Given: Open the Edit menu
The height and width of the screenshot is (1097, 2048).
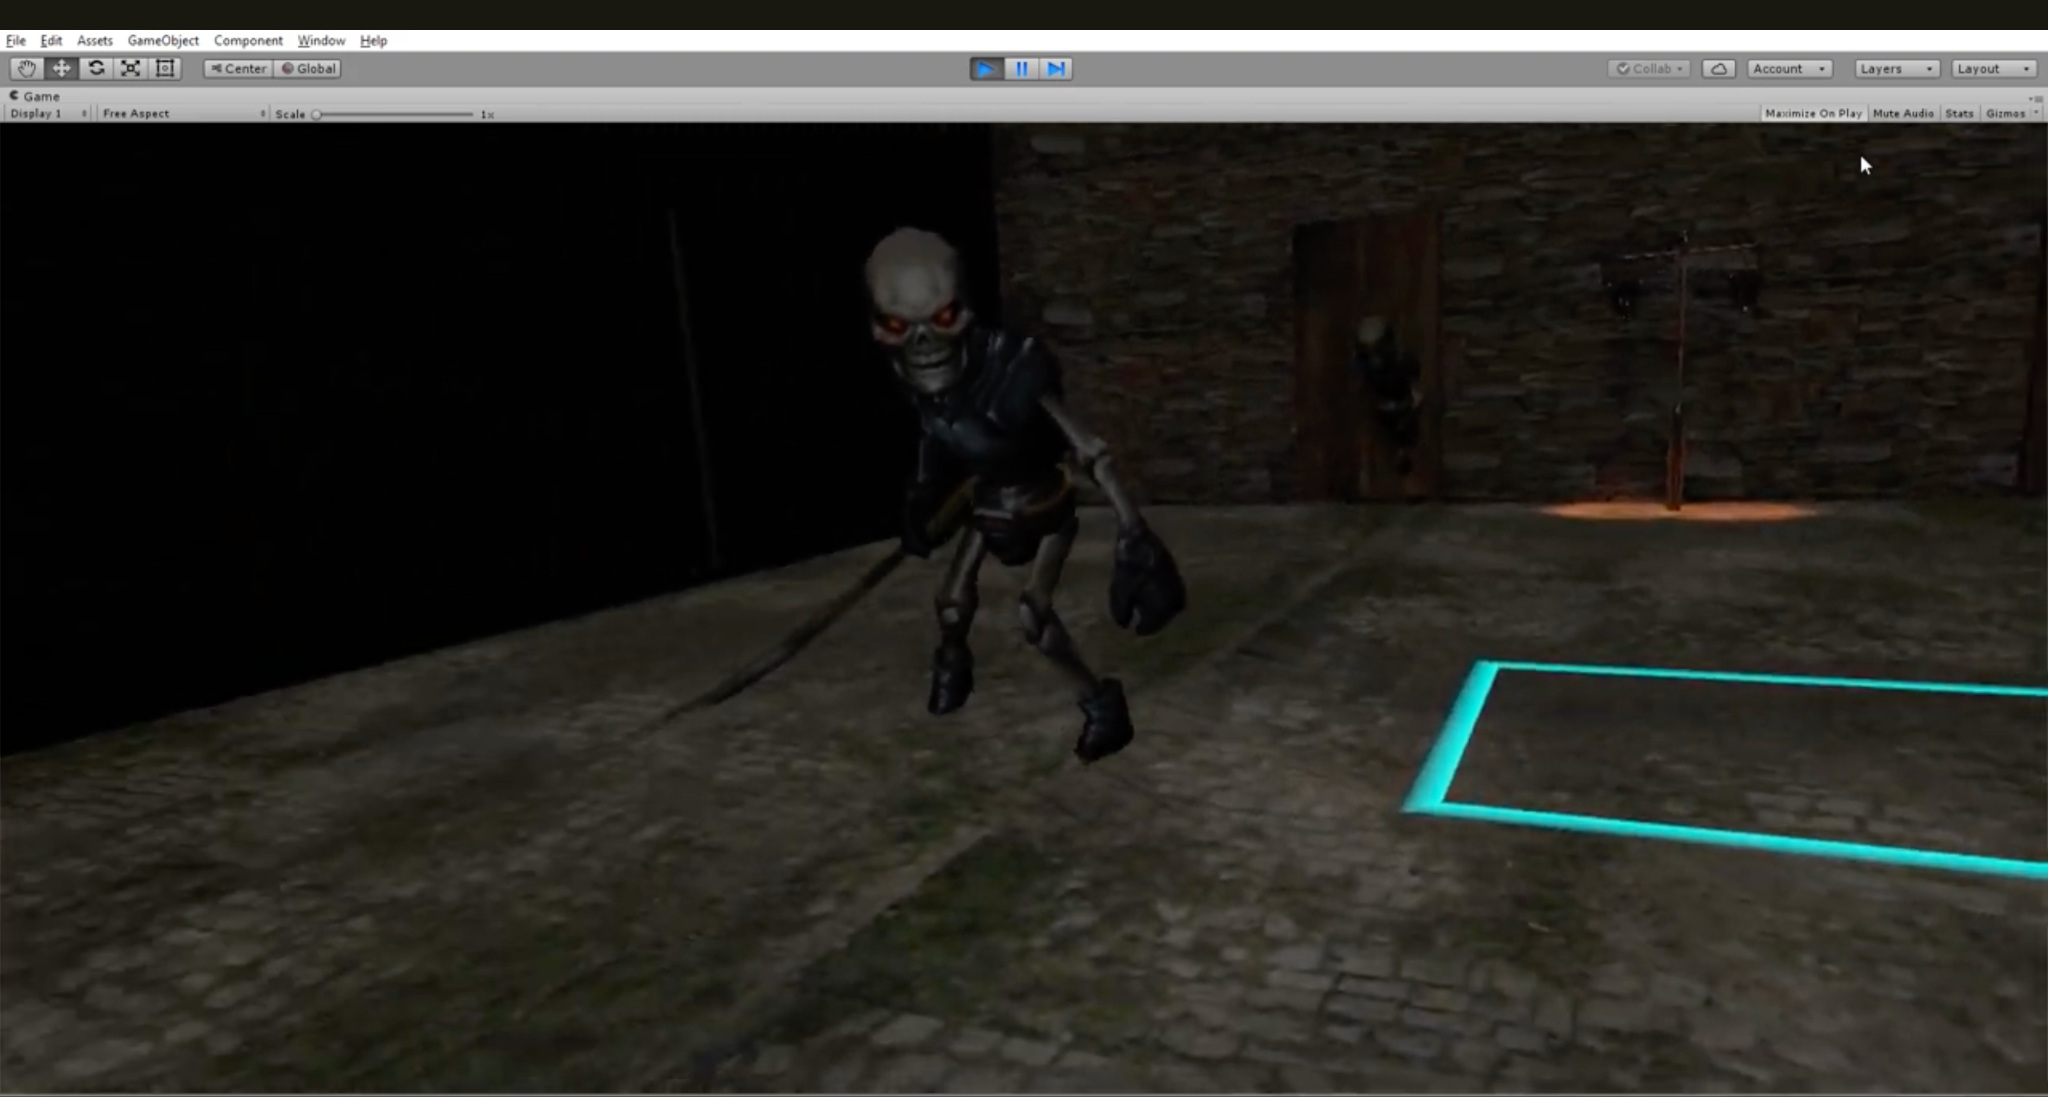Looking at the screenshot, I should [51, 40].
